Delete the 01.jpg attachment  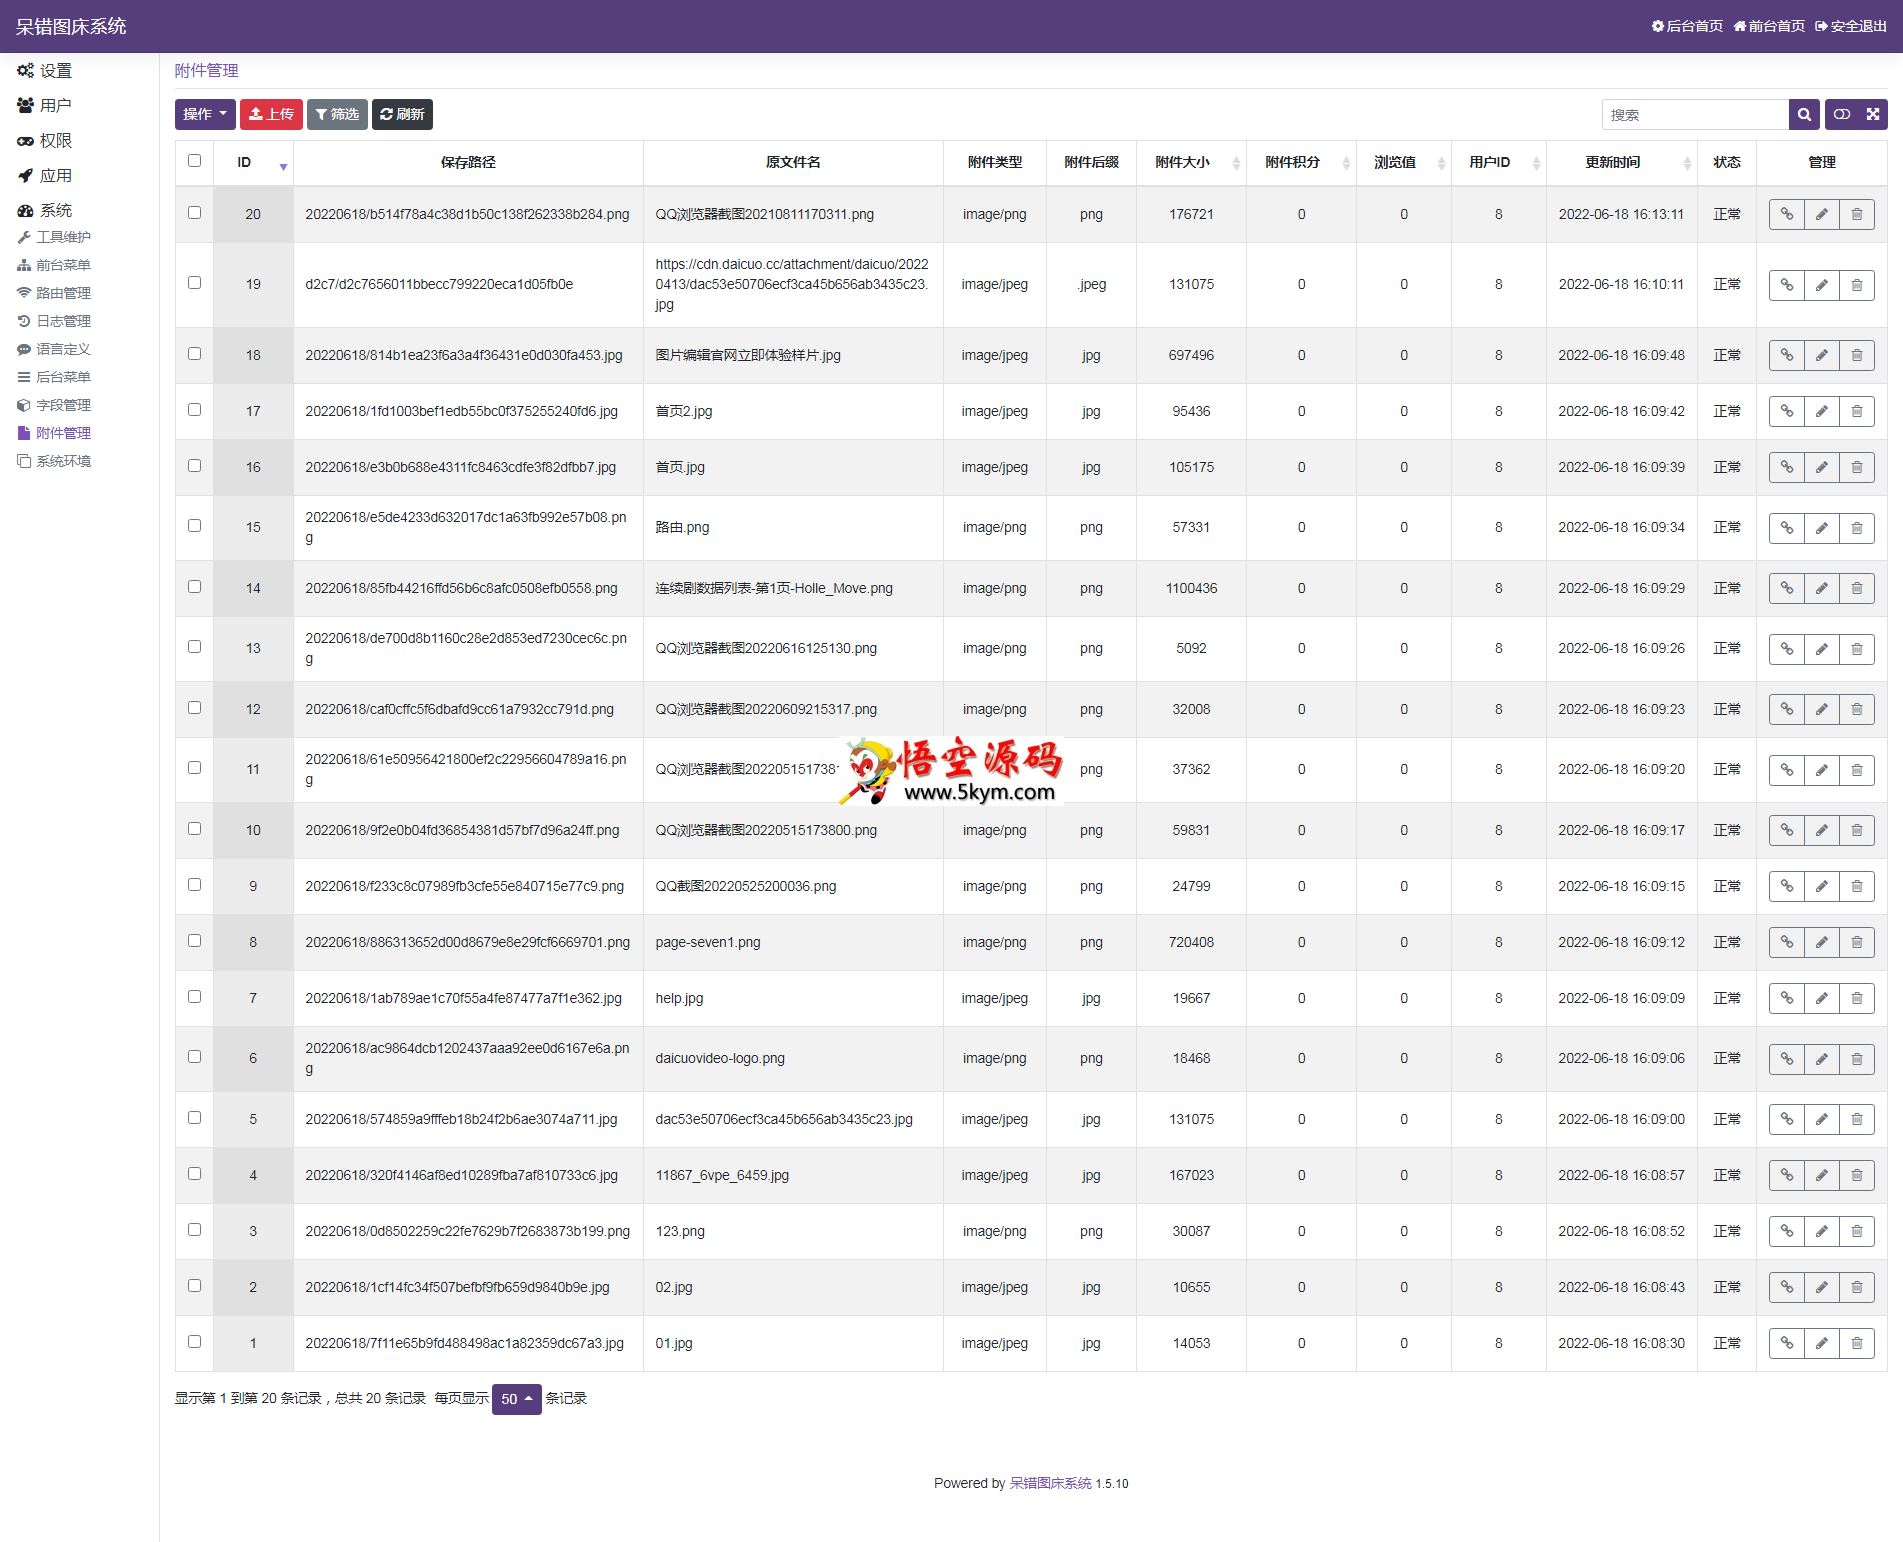(1857, 1343)
